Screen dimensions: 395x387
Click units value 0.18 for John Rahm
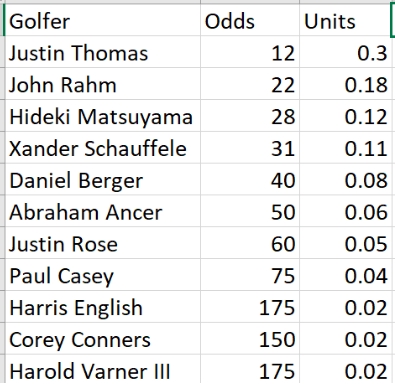[345, 84]
